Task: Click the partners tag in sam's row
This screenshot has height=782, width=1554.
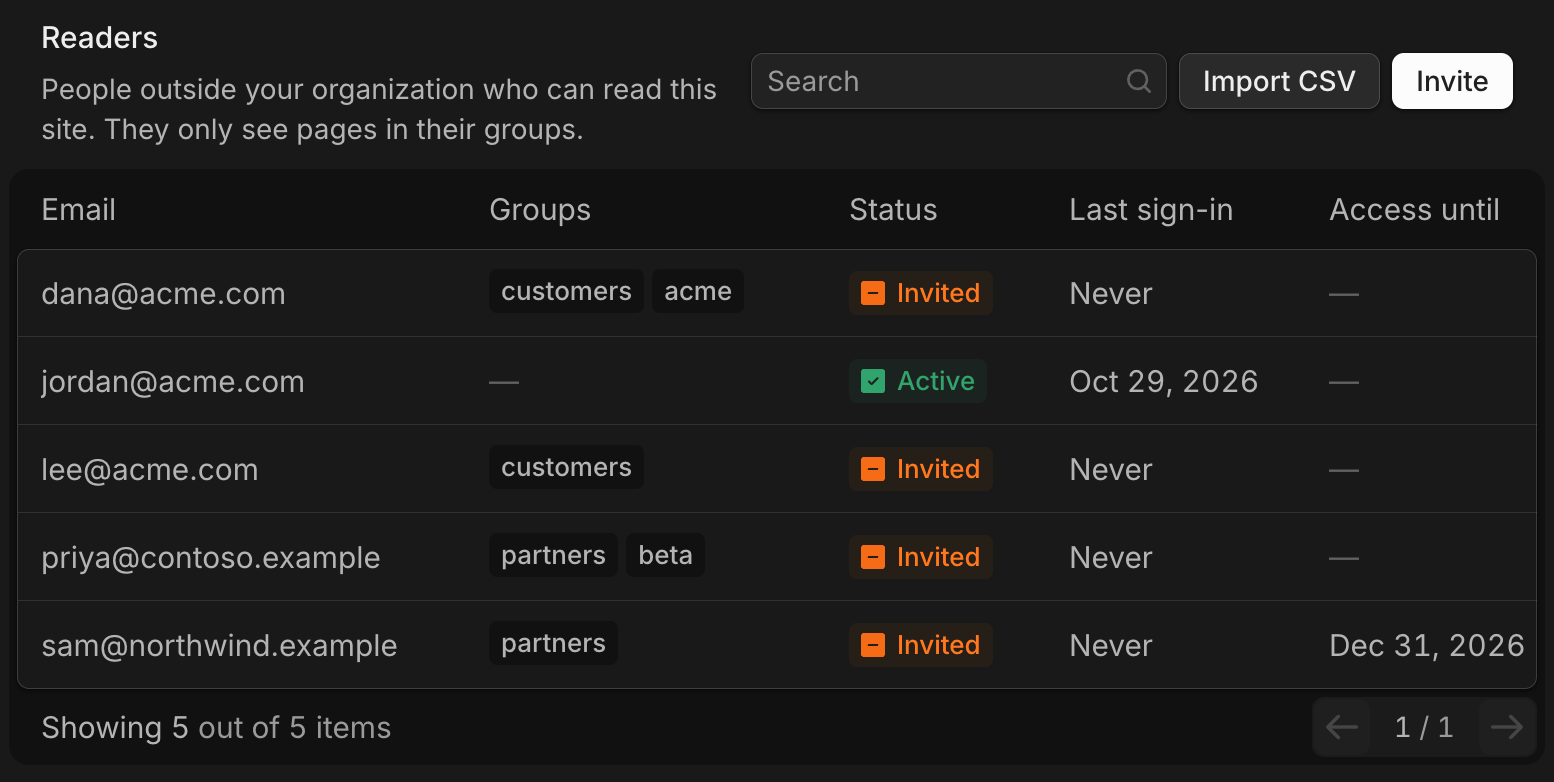Action: pyautogui.click(x=553, y=643)
